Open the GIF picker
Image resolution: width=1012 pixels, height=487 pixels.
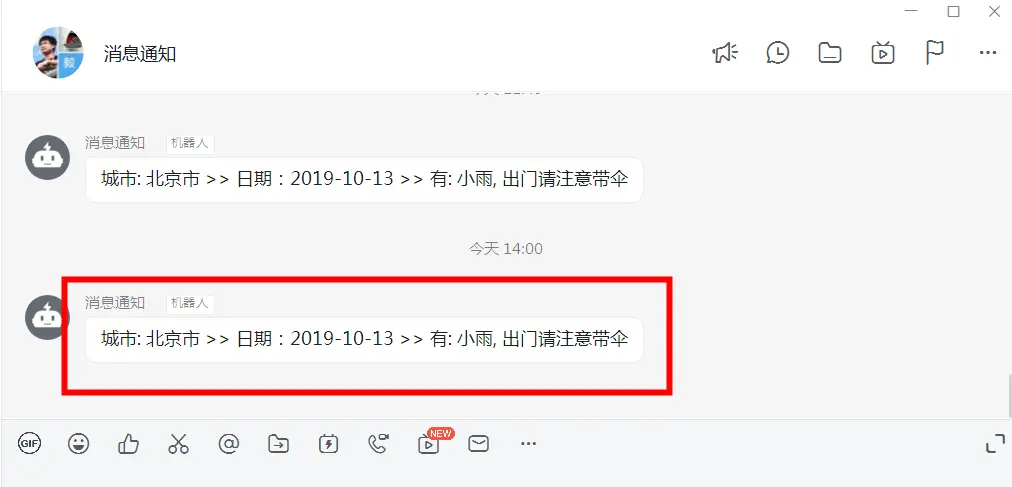point(29,443)
